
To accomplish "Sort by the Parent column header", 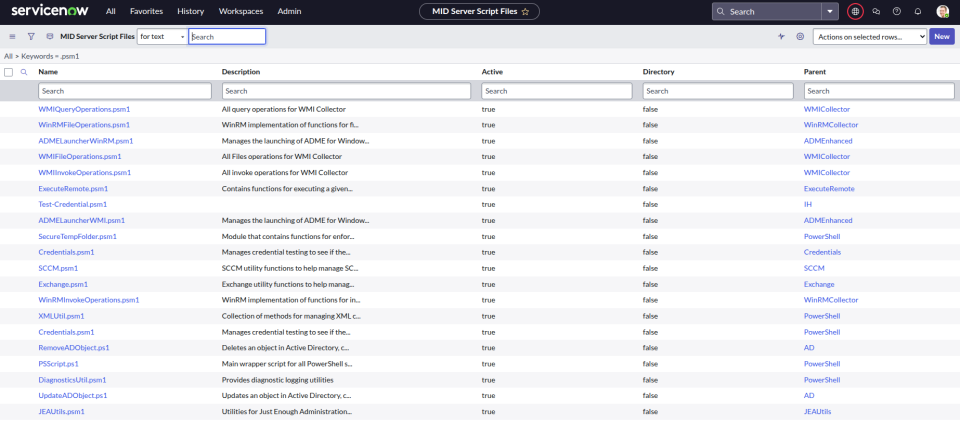I will tap(814, 72).
